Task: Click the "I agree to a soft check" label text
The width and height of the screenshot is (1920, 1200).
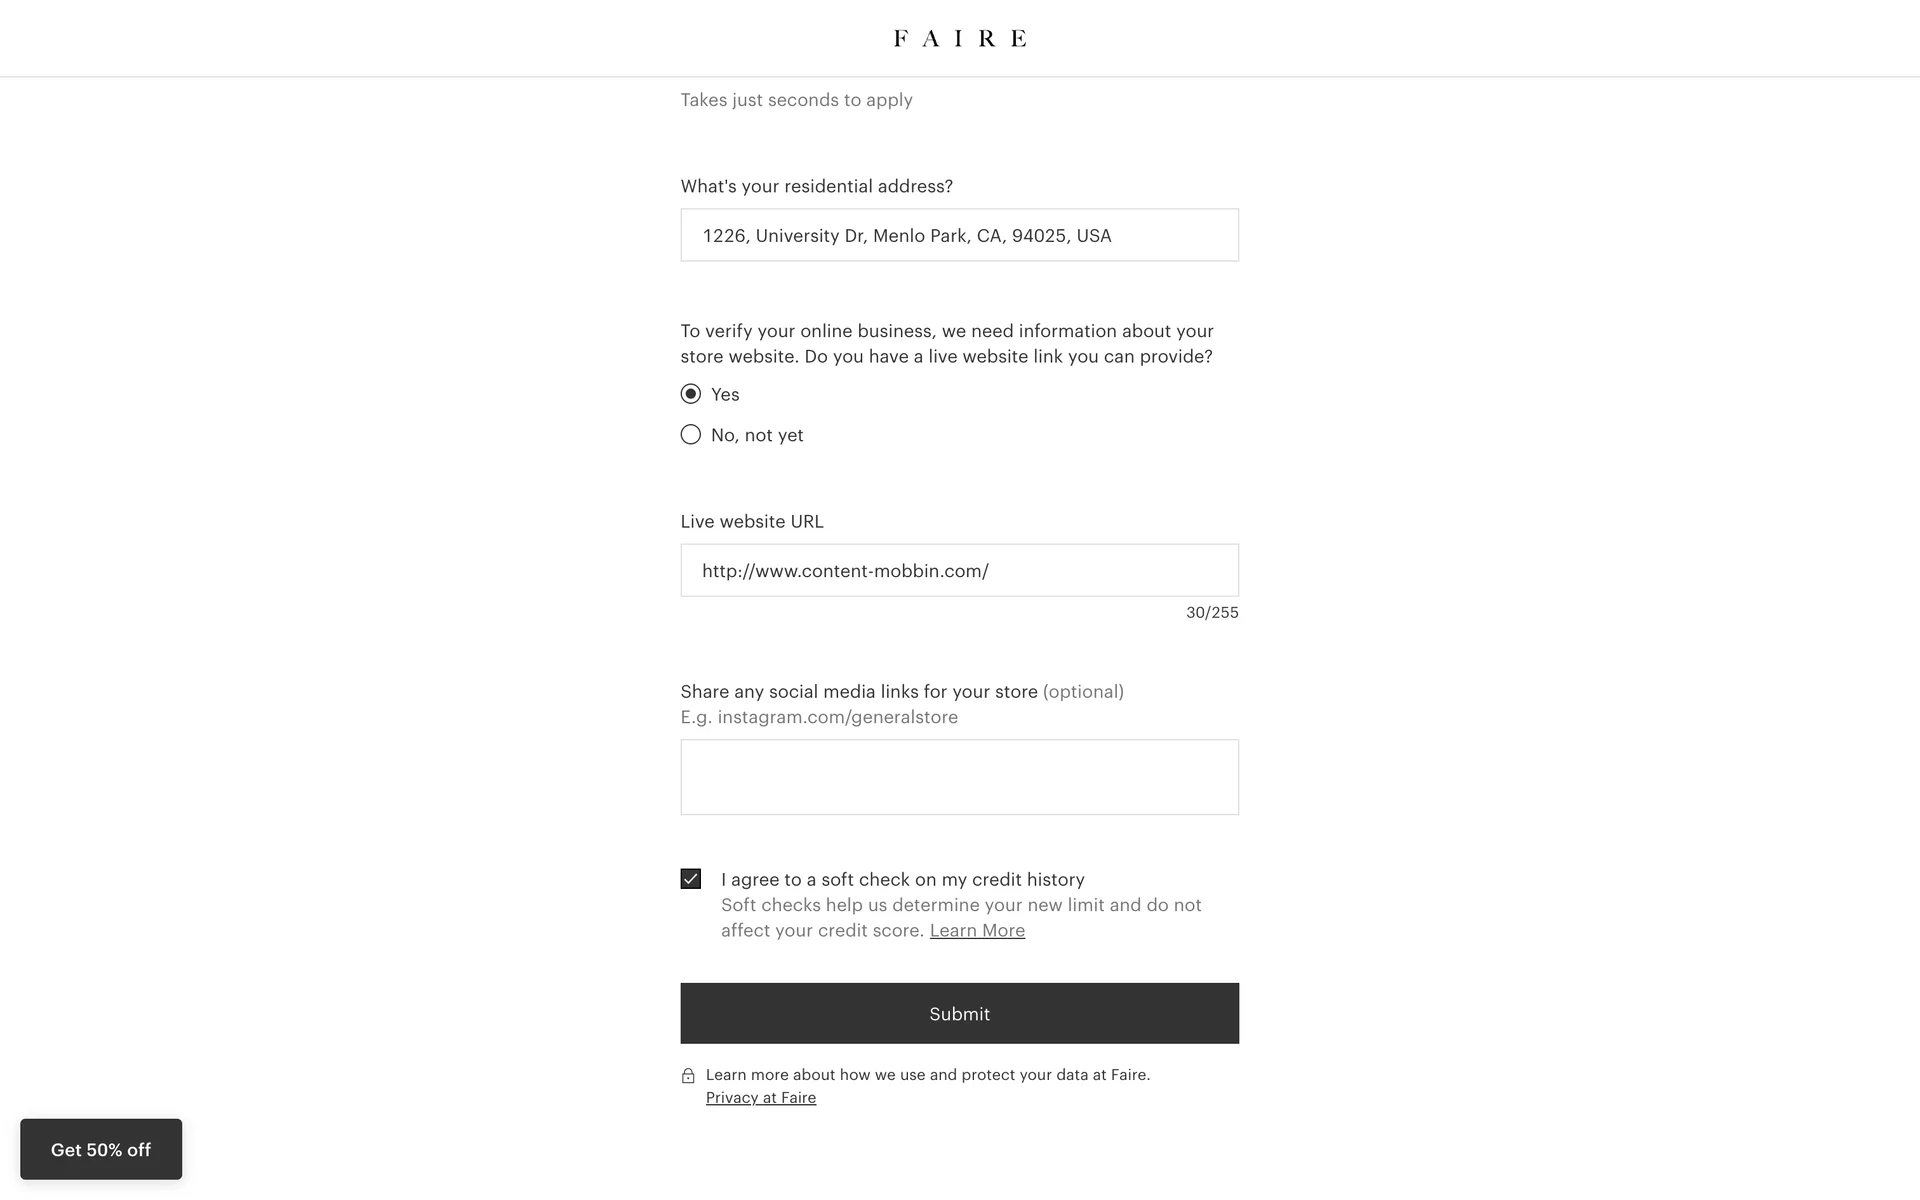Action: (x=902, y=879)
